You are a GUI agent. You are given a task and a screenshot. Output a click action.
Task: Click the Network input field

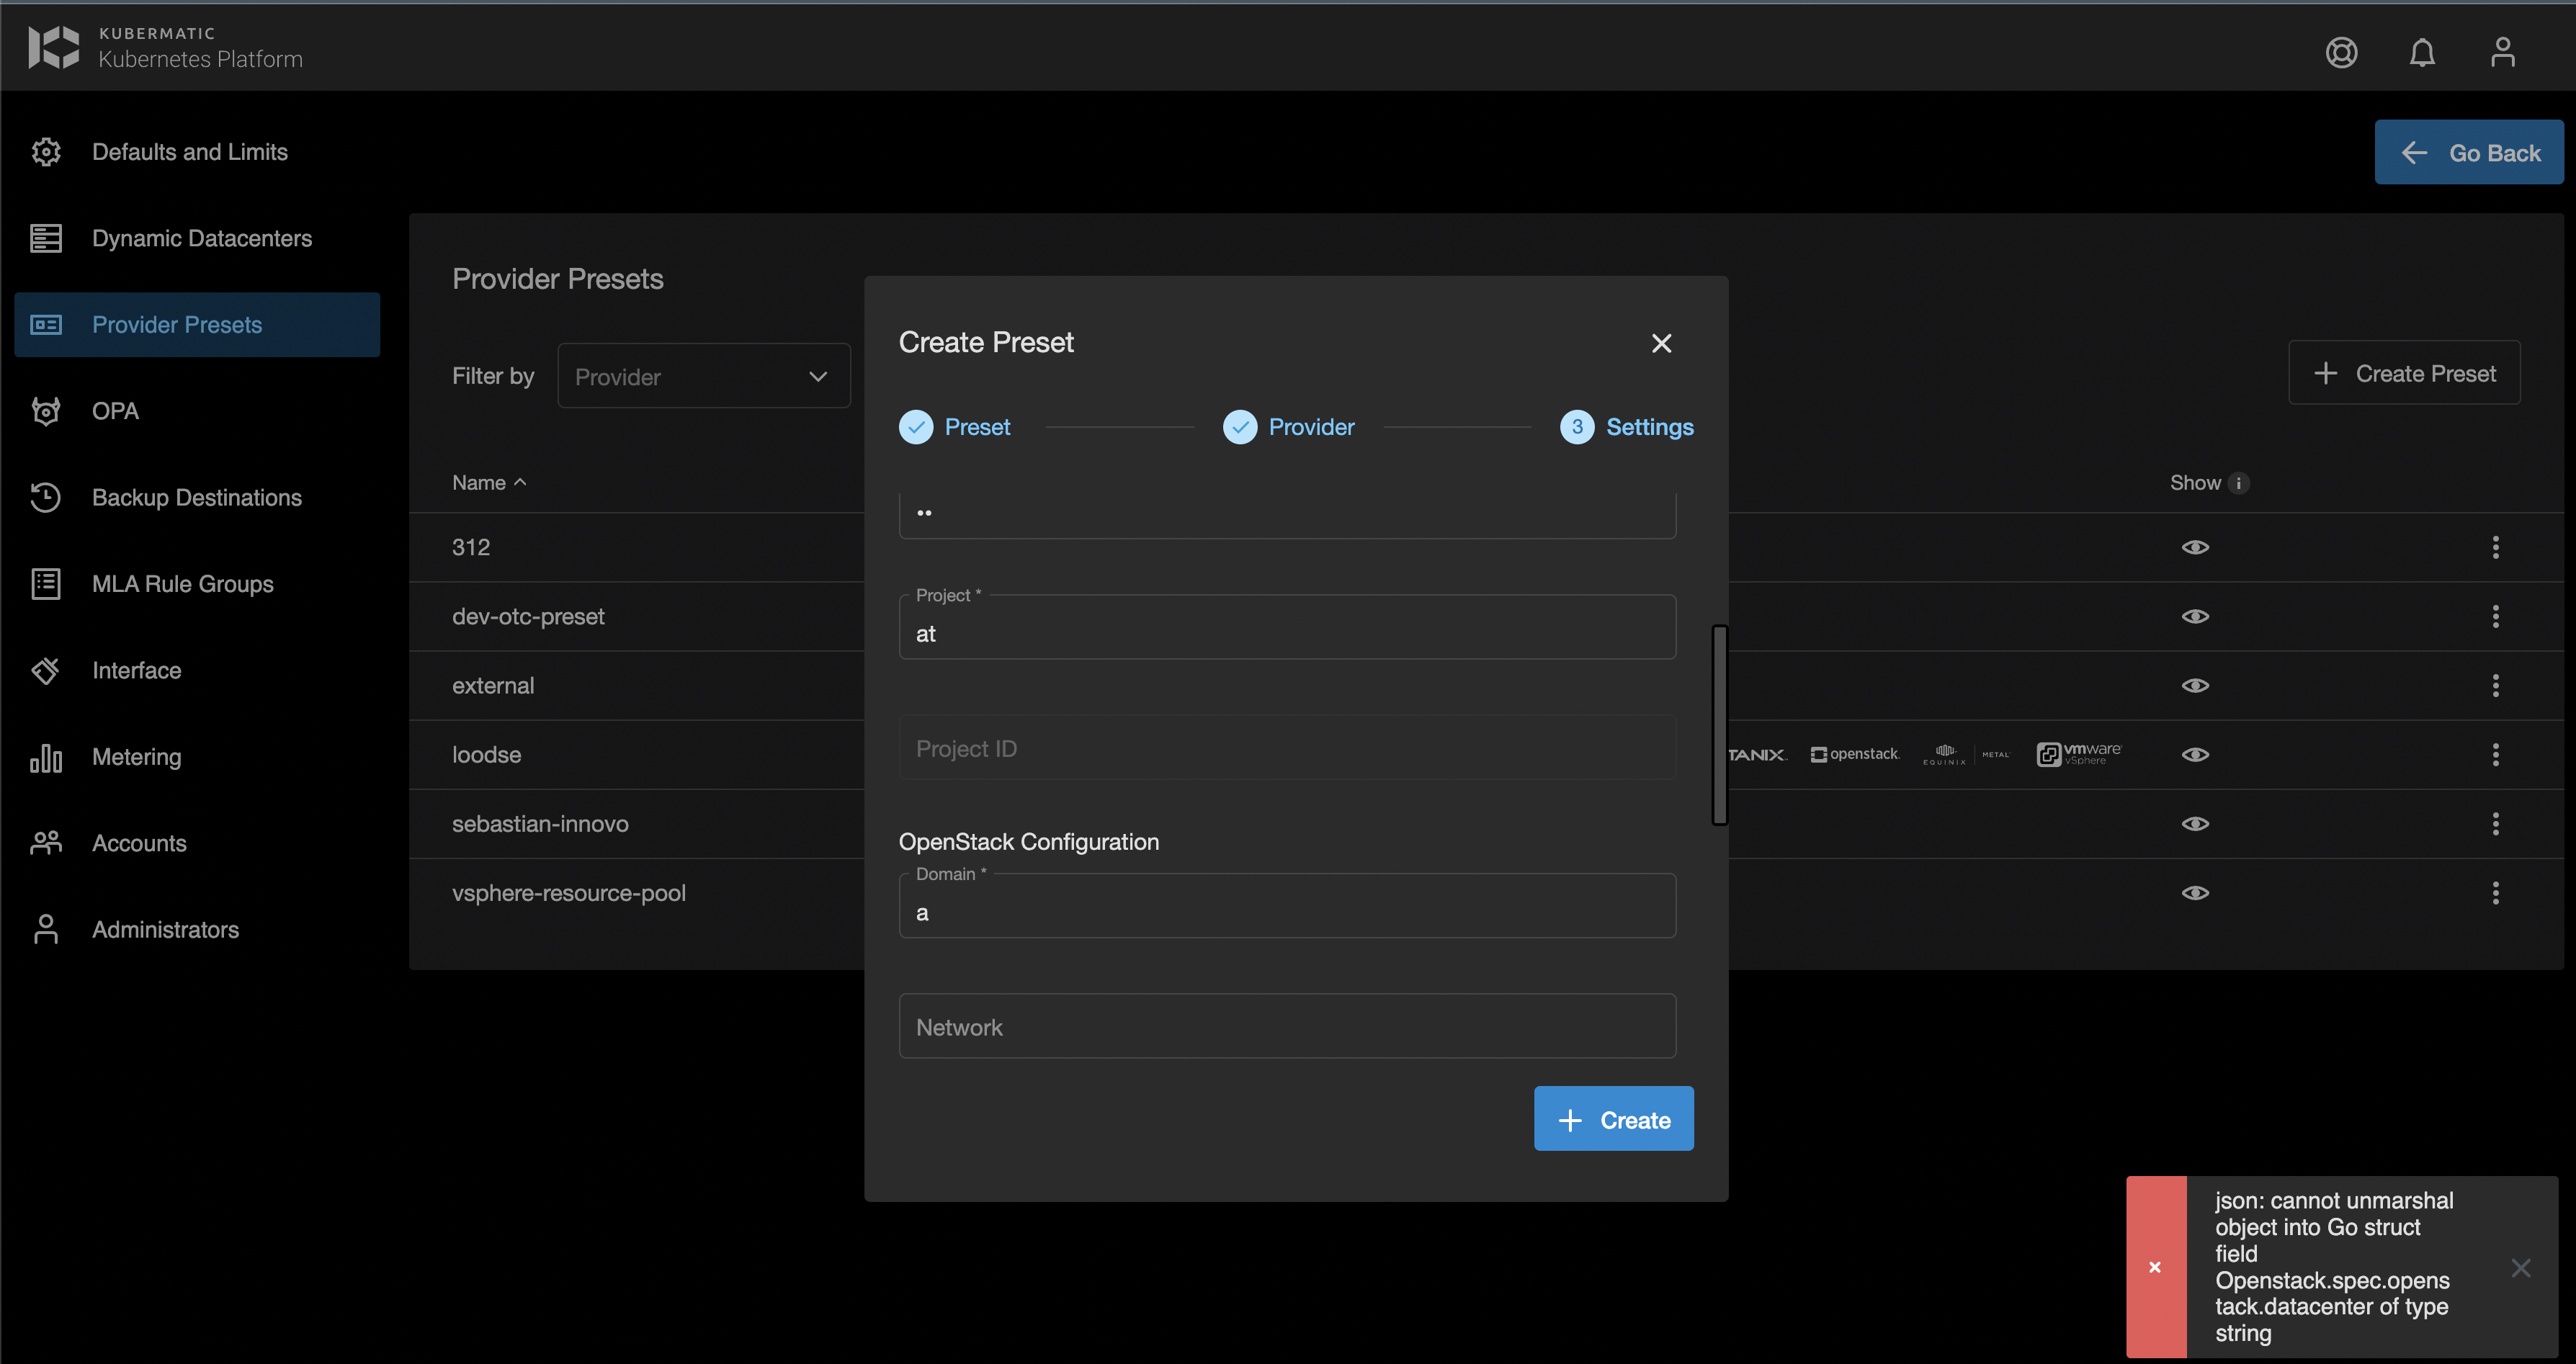(1286, 1026)
